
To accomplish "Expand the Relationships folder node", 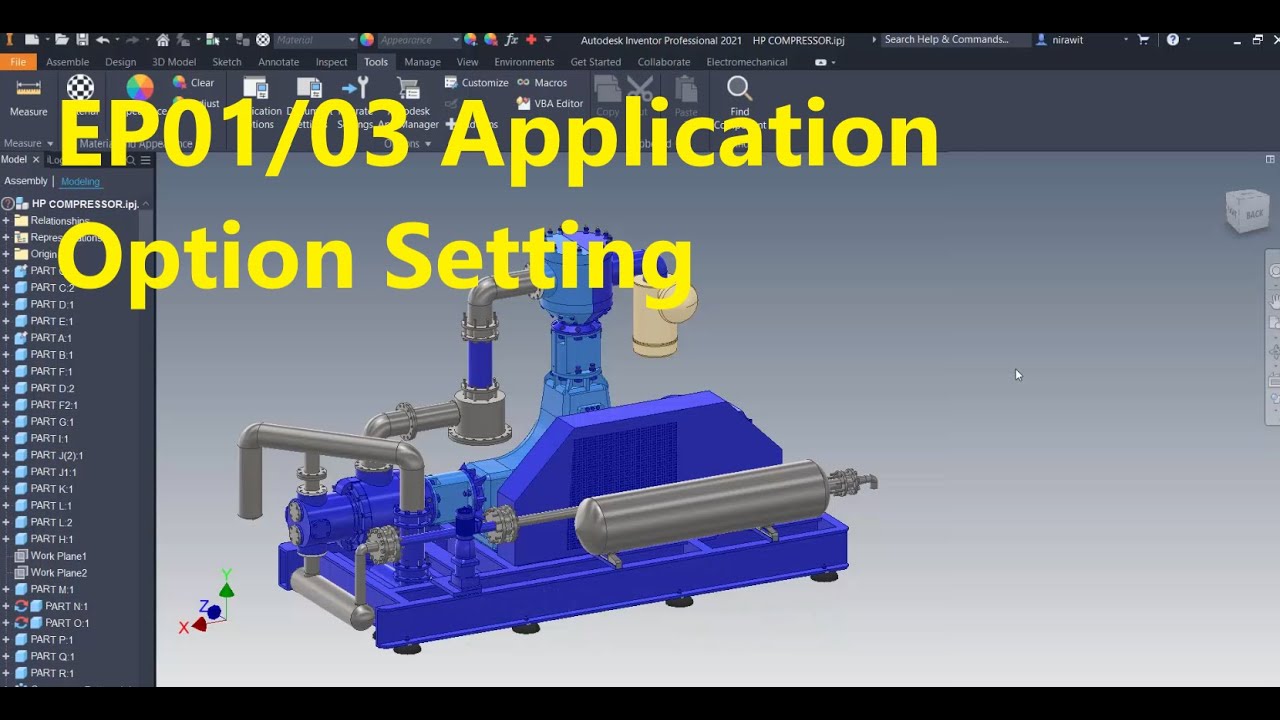I will (x=6, y=221).
